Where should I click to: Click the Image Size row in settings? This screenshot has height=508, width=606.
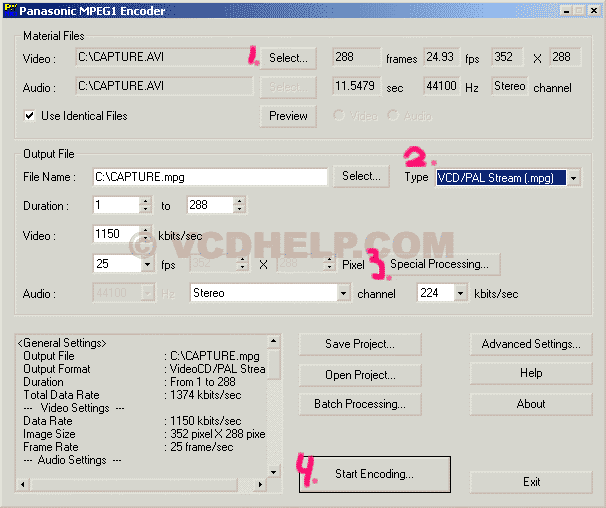pyautogui.click(x=144, y=434)
